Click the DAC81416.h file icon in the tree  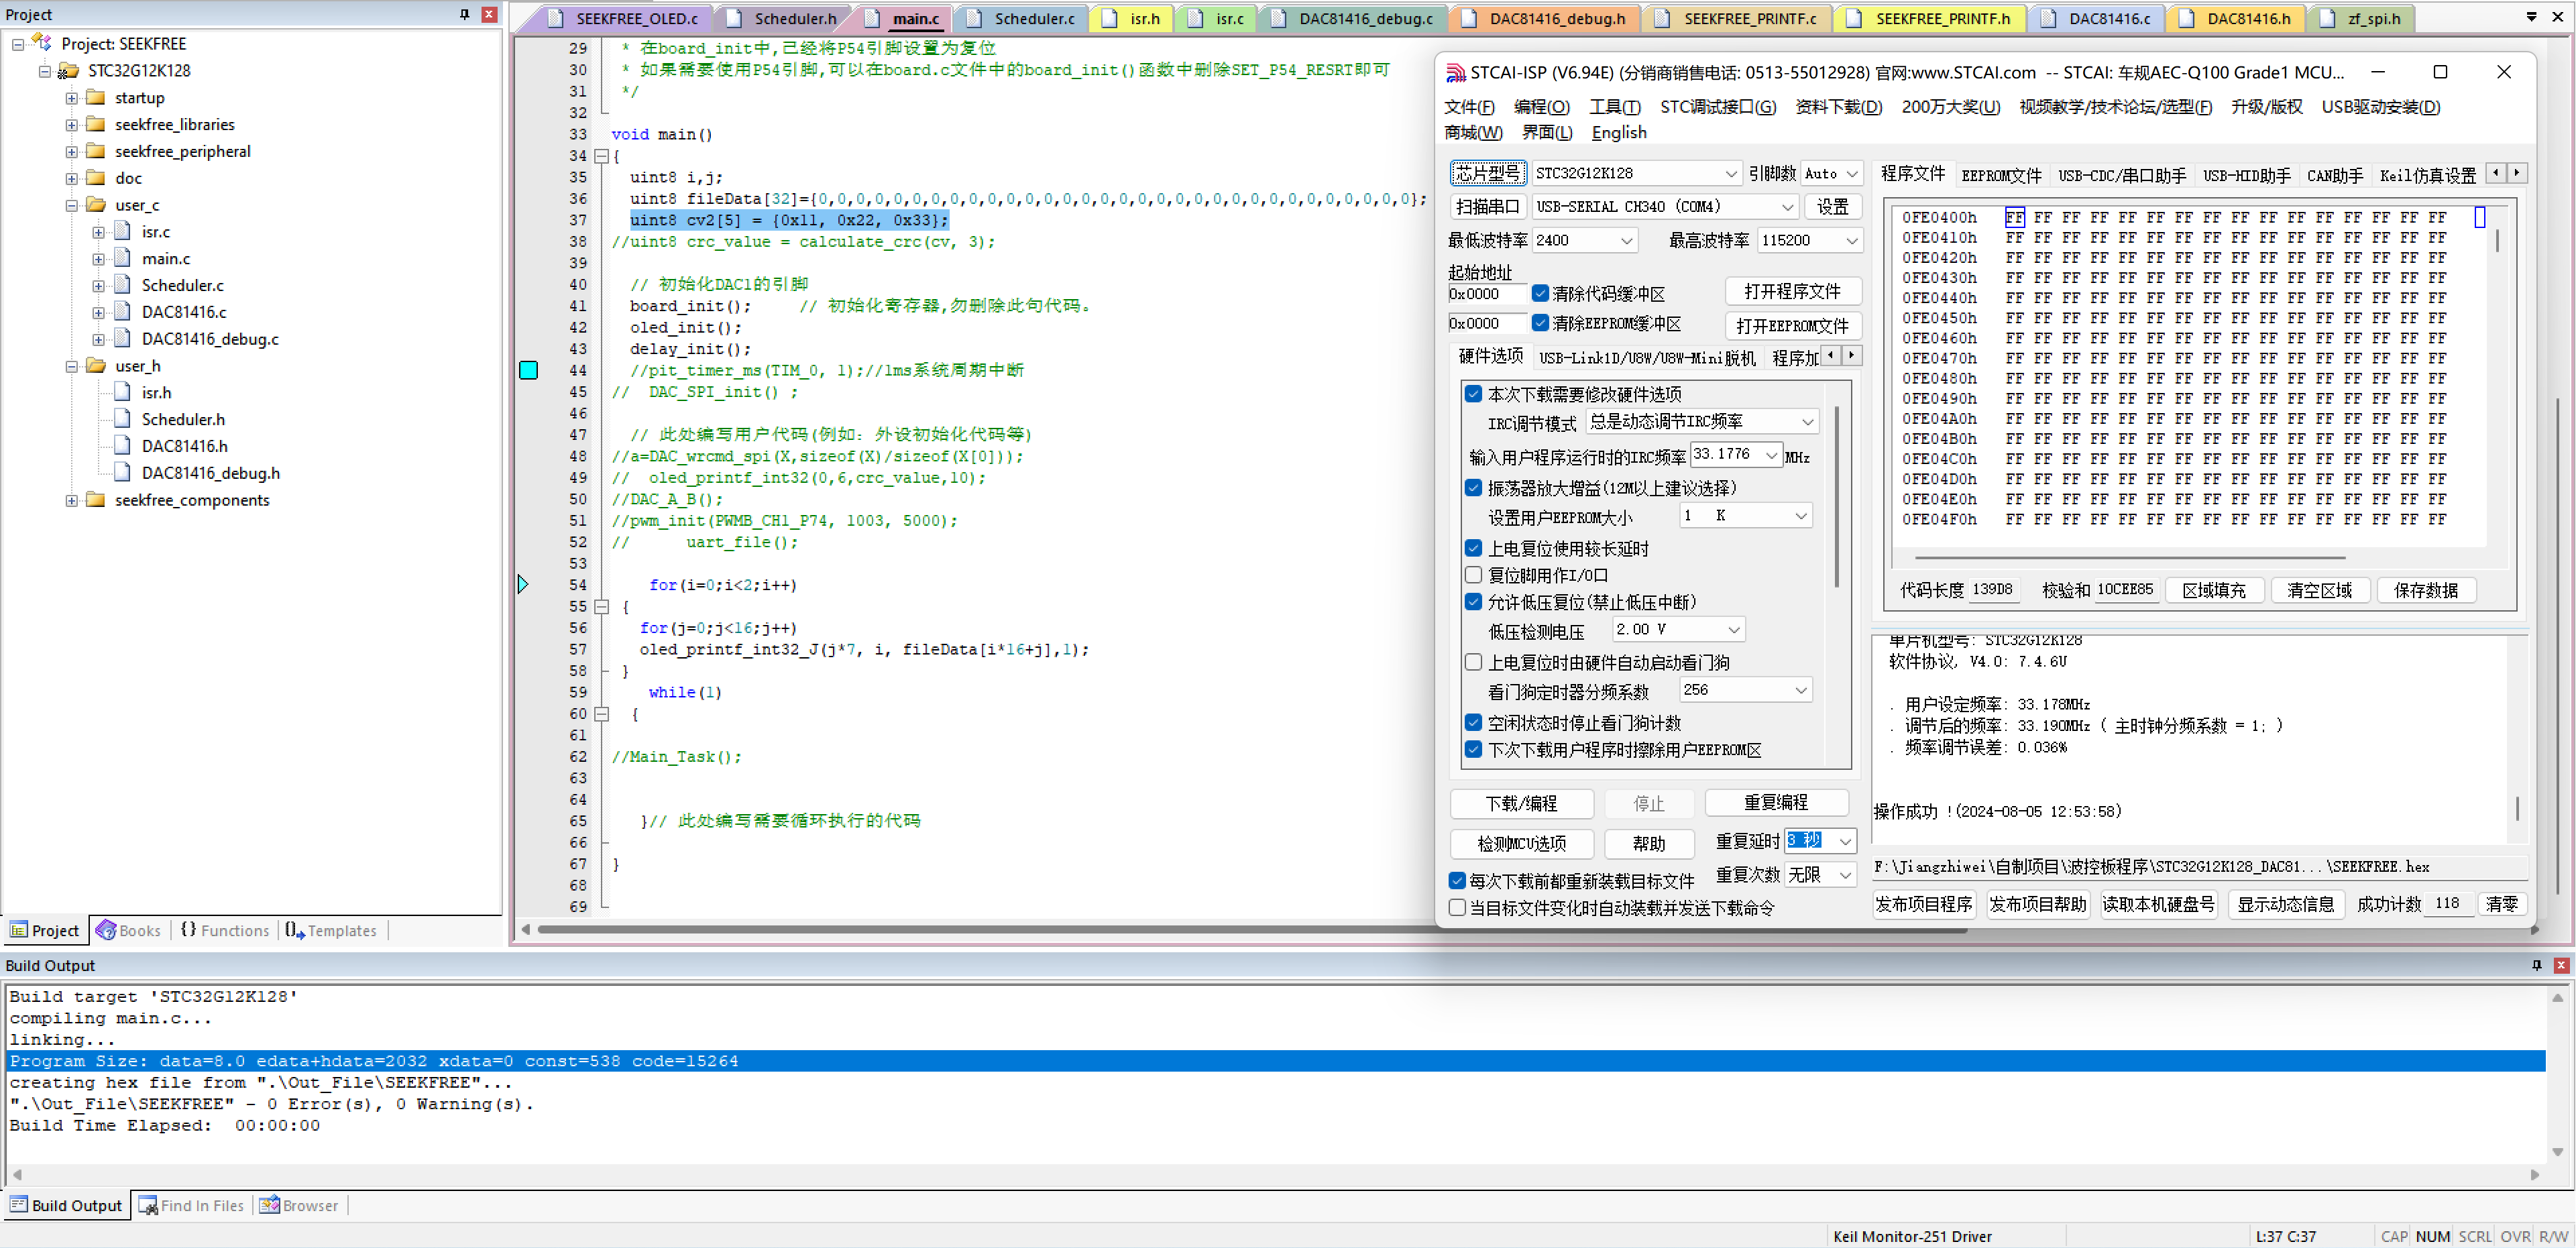123,446
